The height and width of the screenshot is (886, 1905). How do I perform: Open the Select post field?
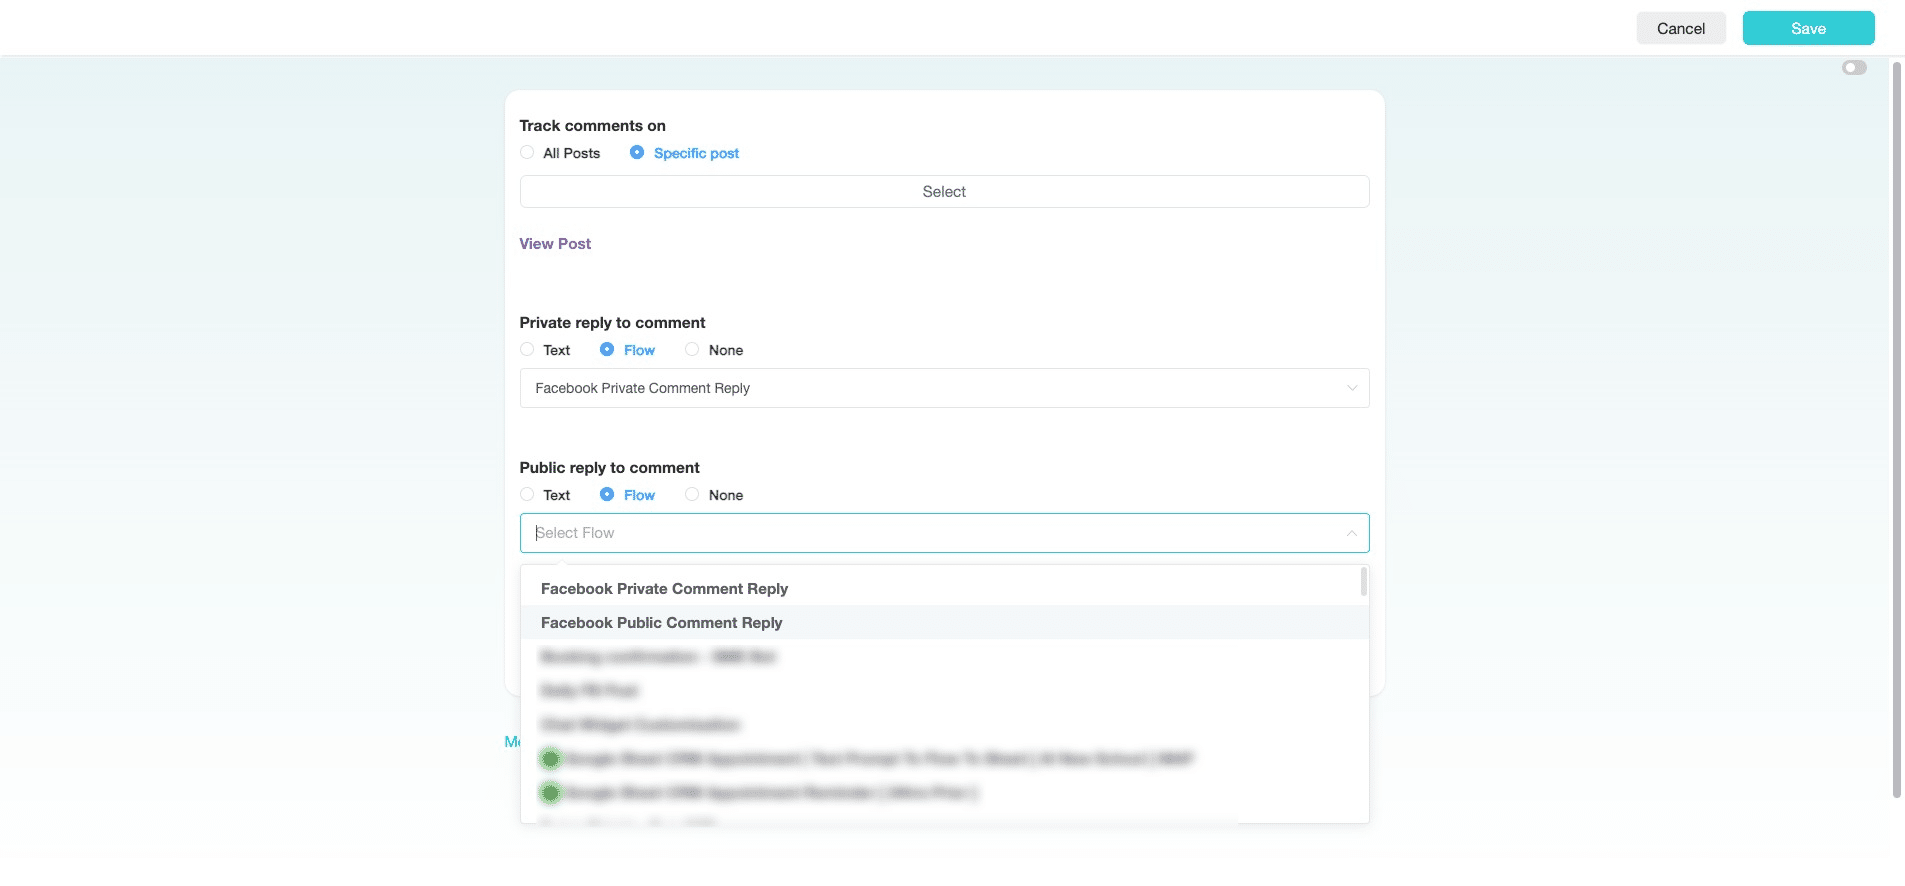point(944,192)
